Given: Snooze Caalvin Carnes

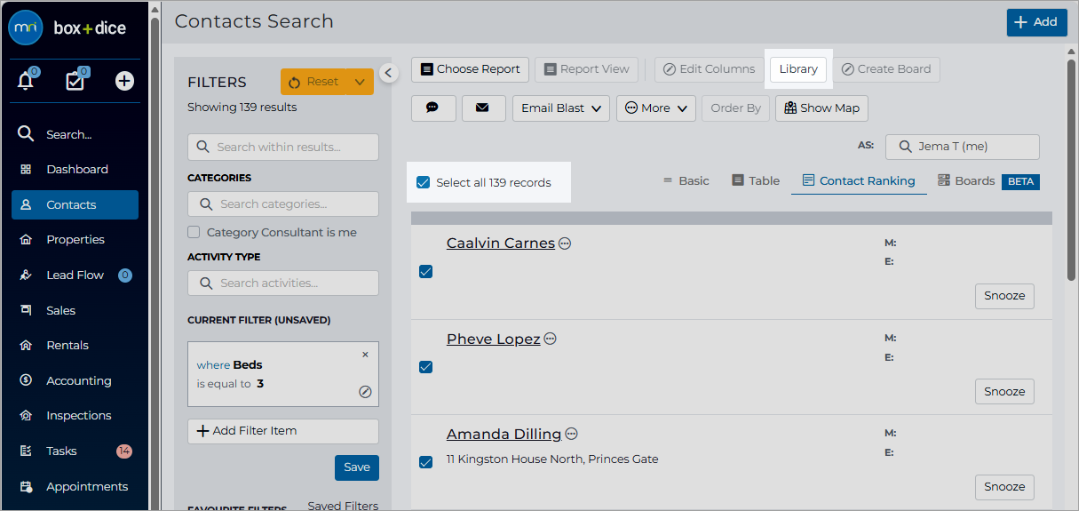Looking at the screenshot, I should (1004, 296).
